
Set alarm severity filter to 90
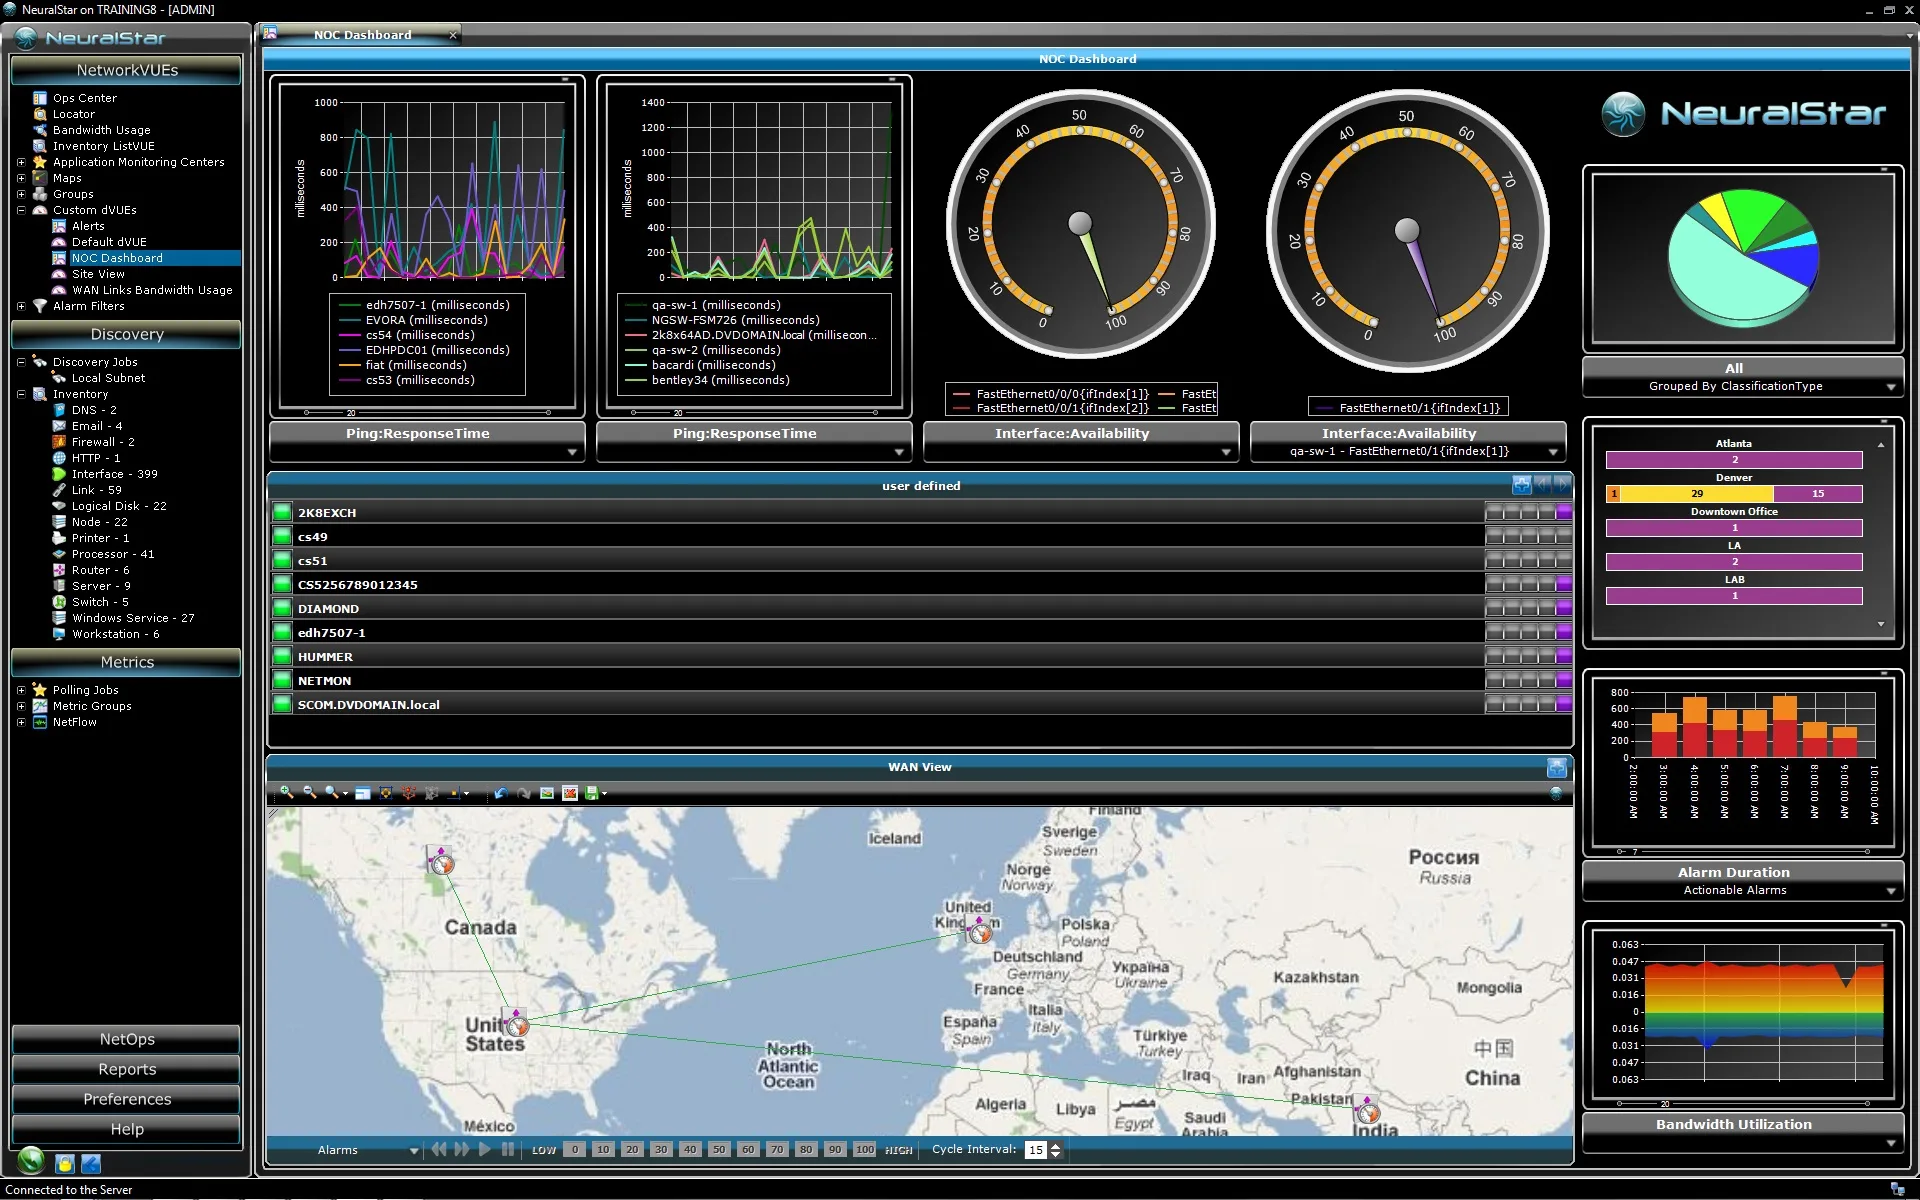pos(835,1150)
